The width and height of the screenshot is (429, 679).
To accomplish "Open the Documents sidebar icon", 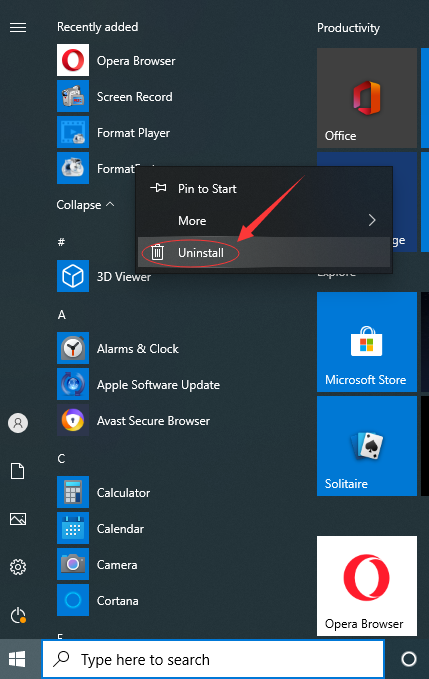I will [18, 471].
